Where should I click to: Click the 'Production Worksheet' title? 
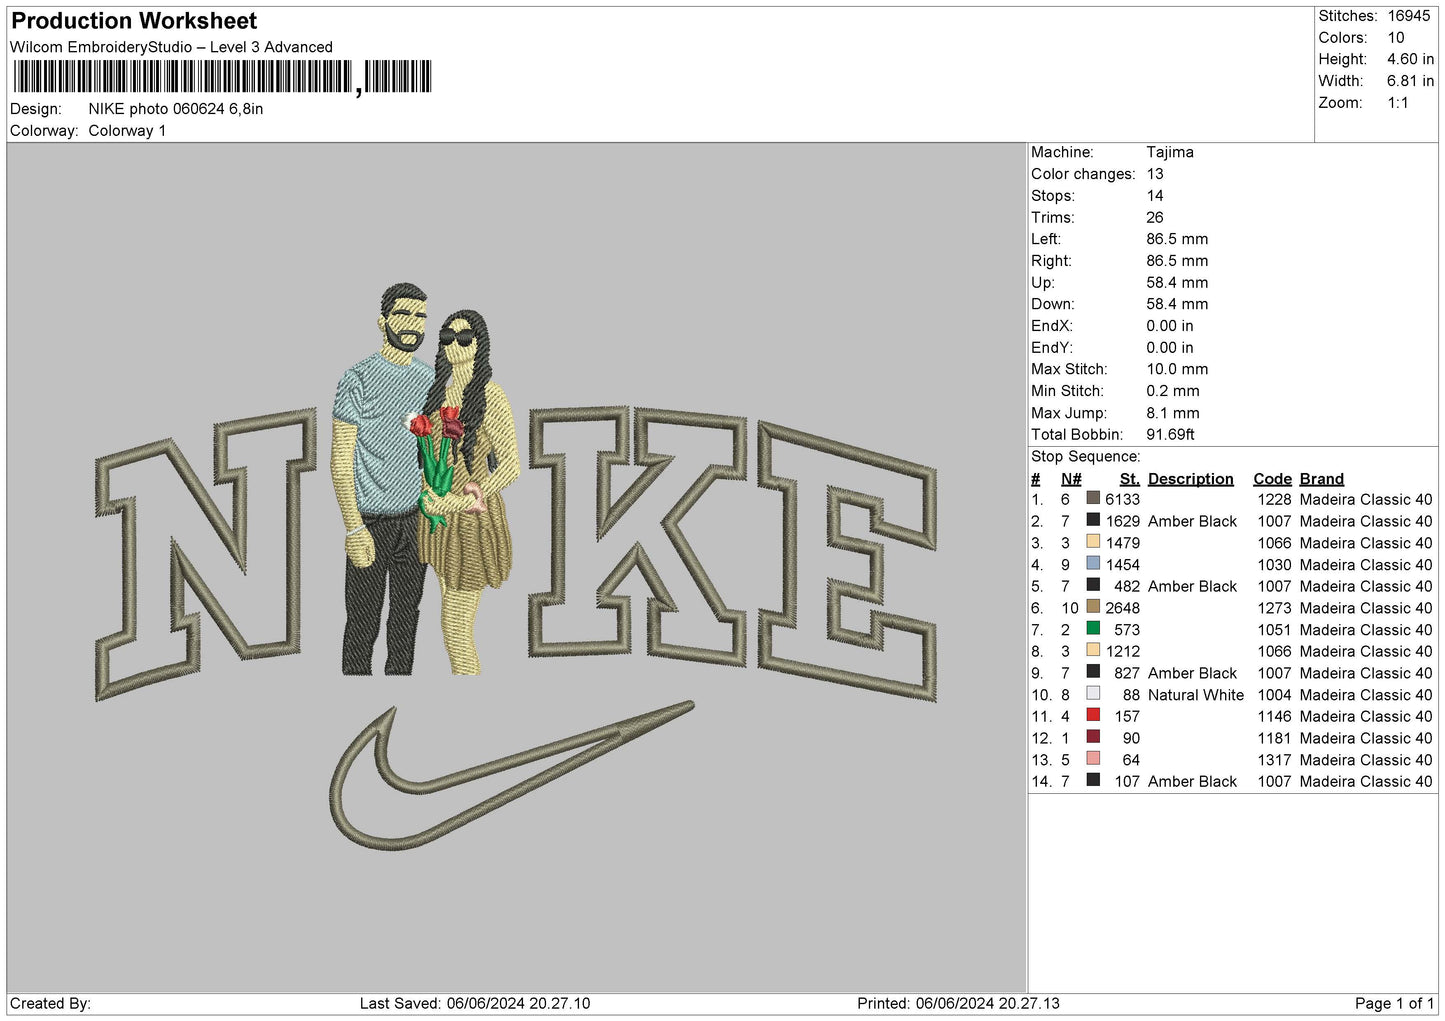(134, 21)
